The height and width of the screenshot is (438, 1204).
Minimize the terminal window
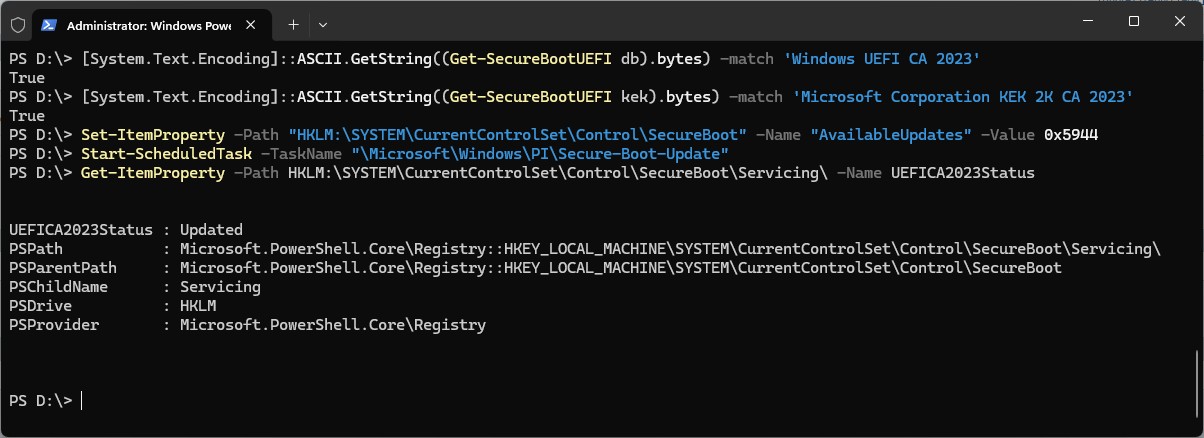[1088, 21]
